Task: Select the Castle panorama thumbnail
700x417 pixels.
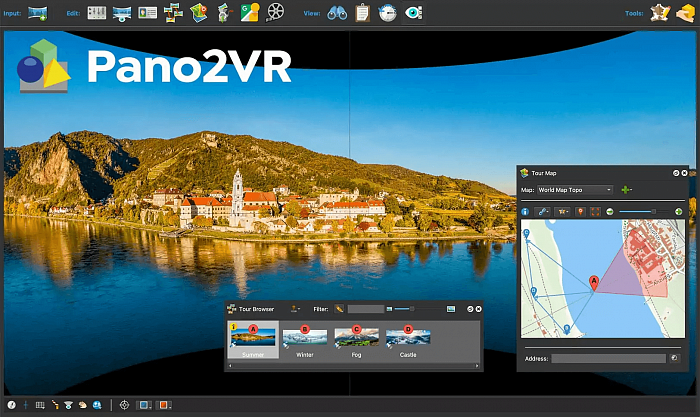Action: (408, 338)
